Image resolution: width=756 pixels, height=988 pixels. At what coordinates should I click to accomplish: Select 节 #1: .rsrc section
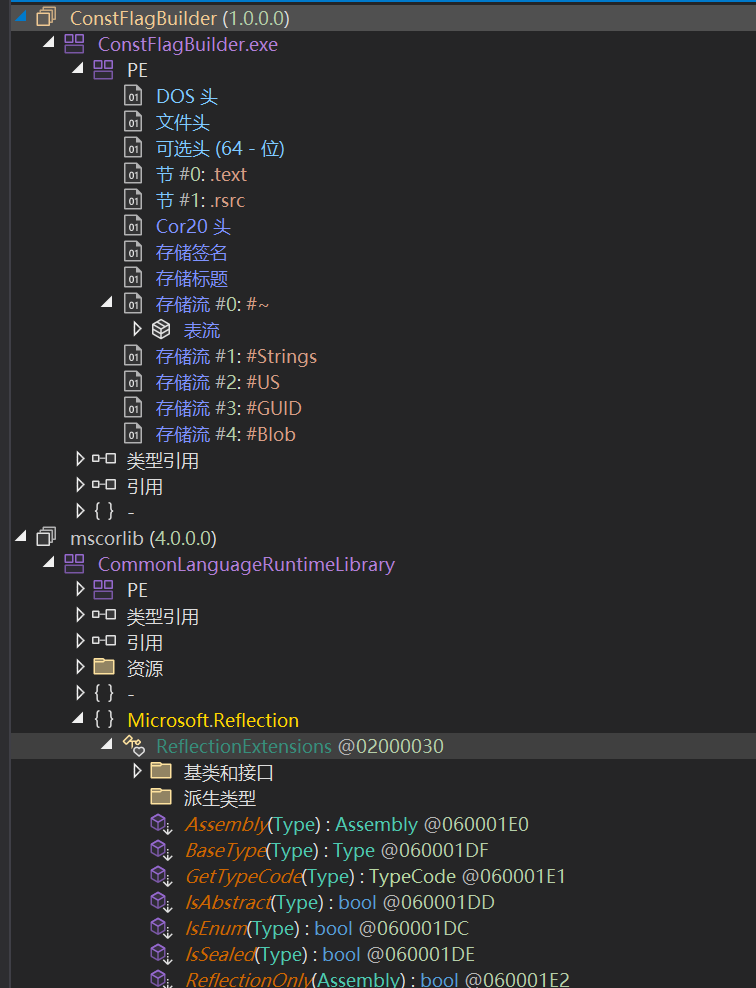pos(200,200)
